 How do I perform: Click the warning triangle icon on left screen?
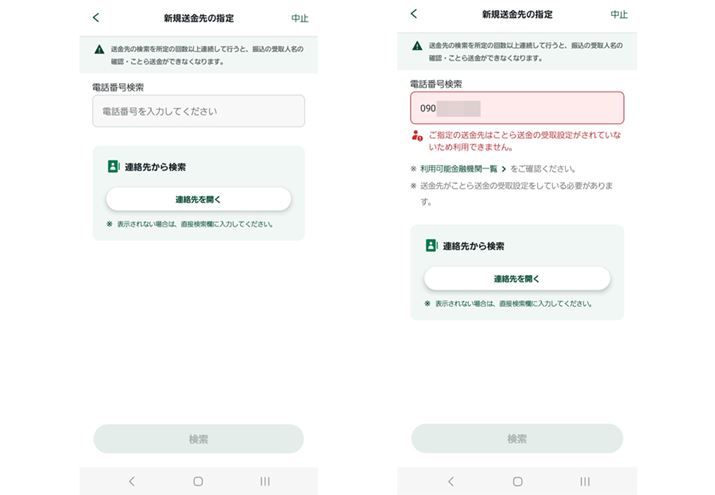click(x=99, y=49)
